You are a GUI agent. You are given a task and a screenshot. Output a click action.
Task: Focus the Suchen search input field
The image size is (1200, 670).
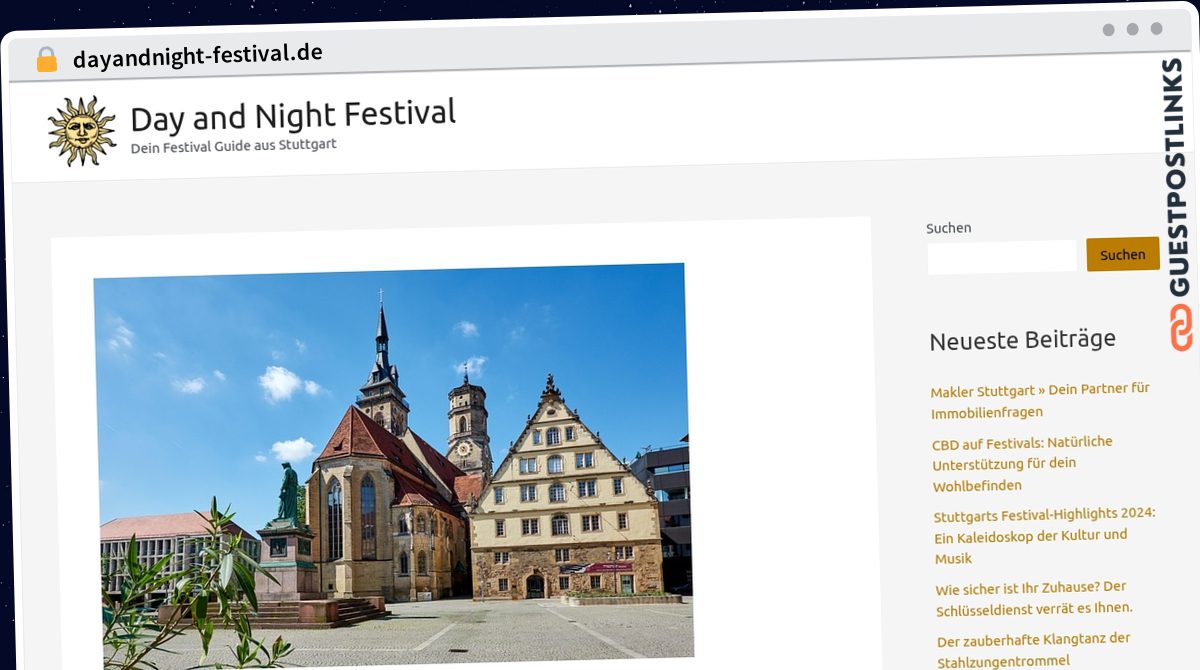coord(1002,256)
